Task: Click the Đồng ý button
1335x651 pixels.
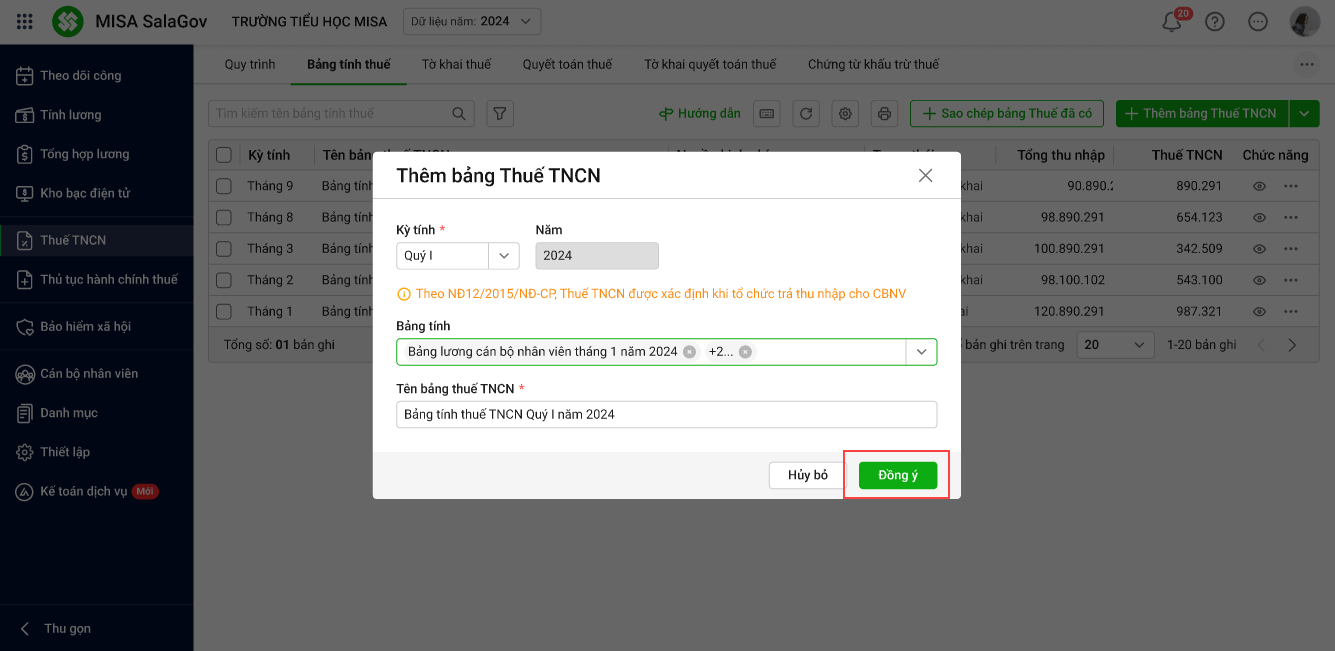Action: pos(898,475)
